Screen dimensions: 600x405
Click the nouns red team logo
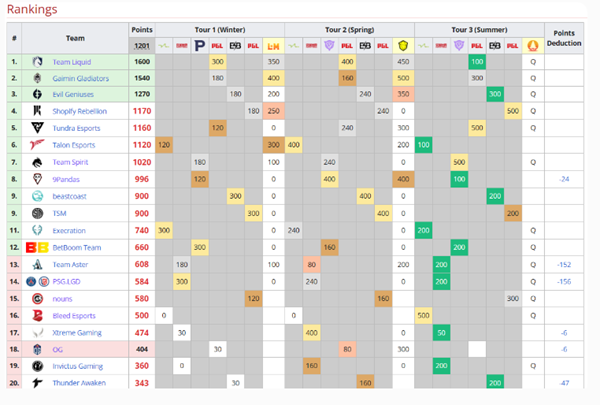click(38, 299)
